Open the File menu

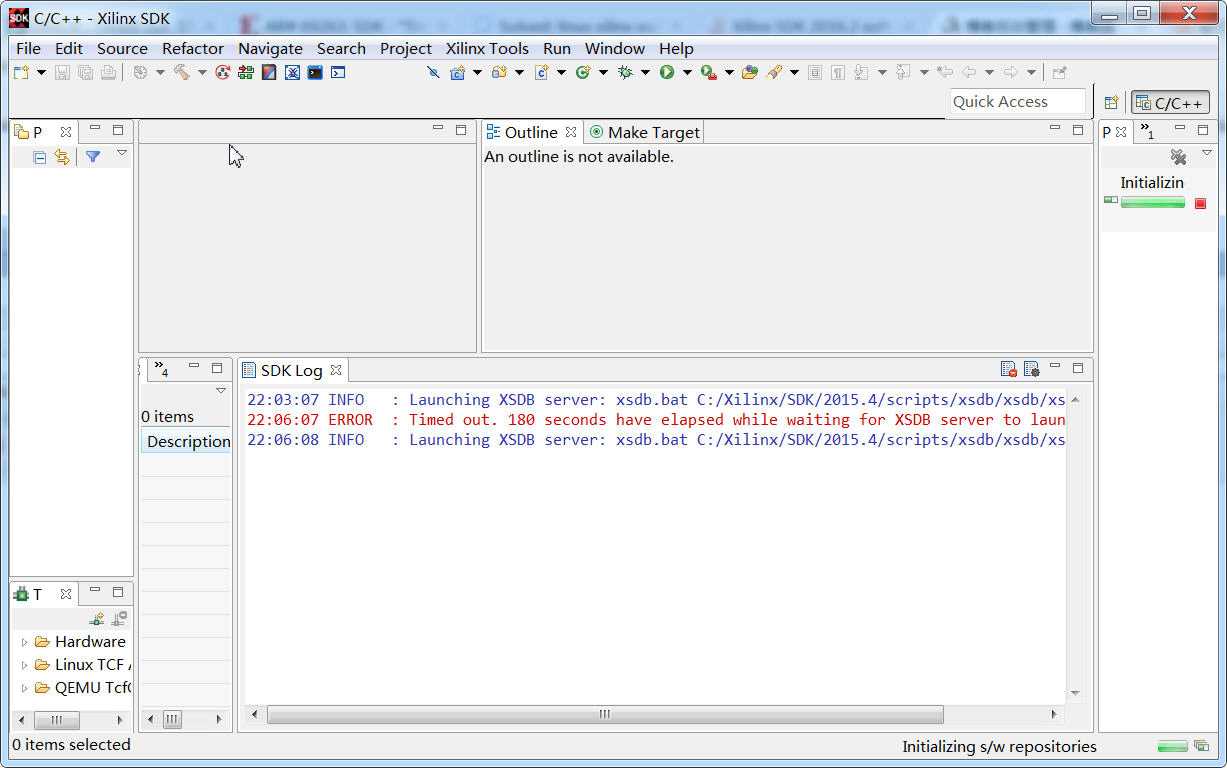28,48
